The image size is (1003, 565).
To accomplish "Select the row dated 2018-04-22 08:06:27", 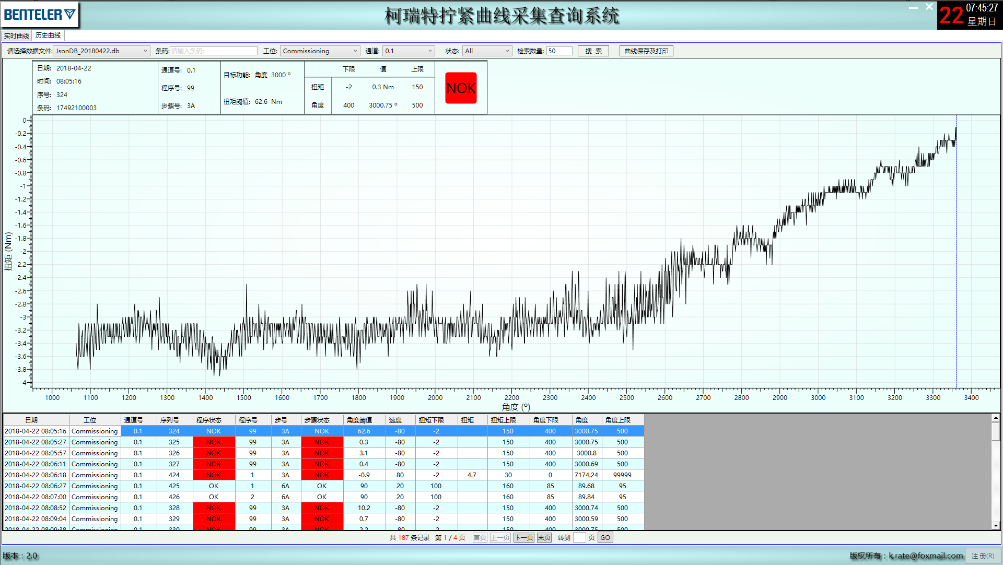I will tap(323, 486).
